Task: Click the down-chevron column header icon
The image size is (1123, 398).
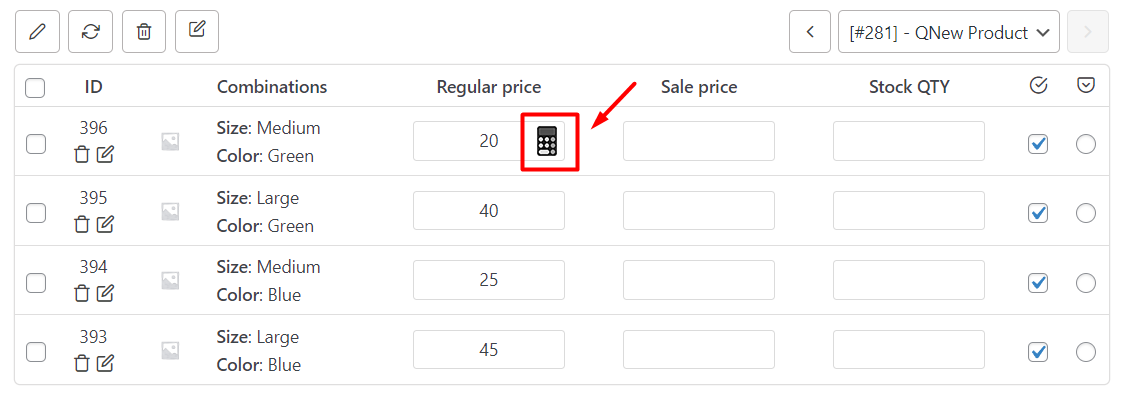Action: pyautogui.click(x=1086, y=86)
